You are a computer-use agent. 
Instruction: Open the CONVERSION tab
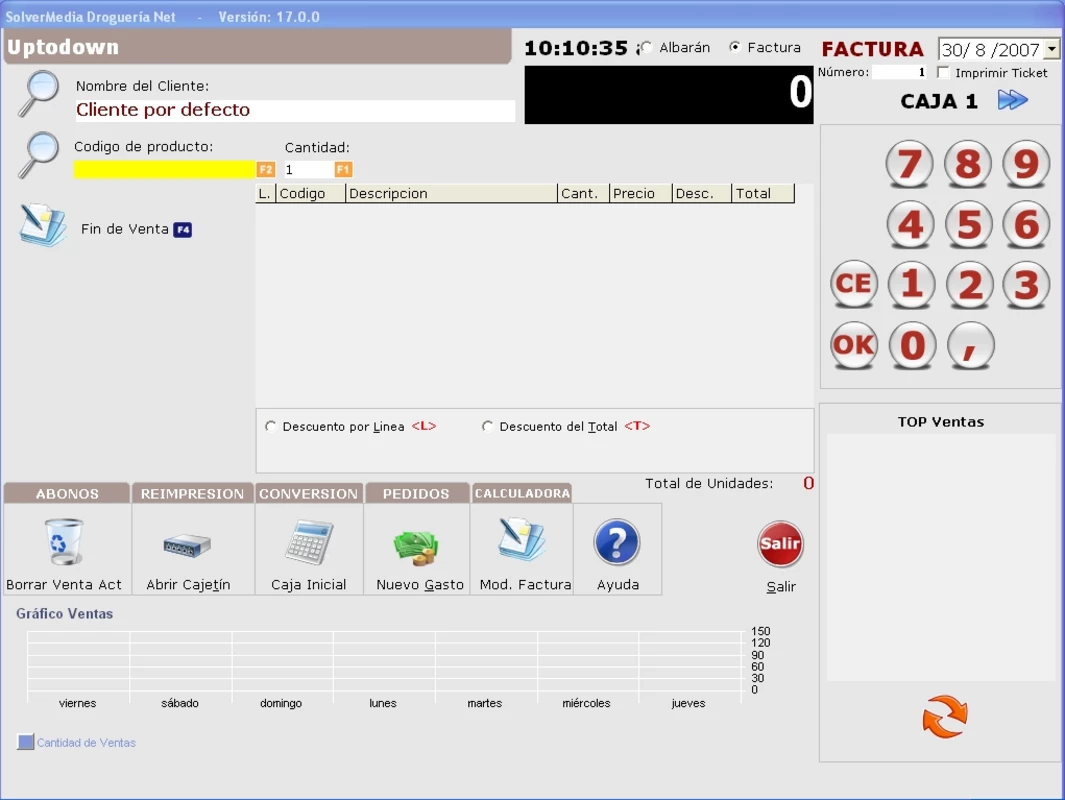pos(308,494)
